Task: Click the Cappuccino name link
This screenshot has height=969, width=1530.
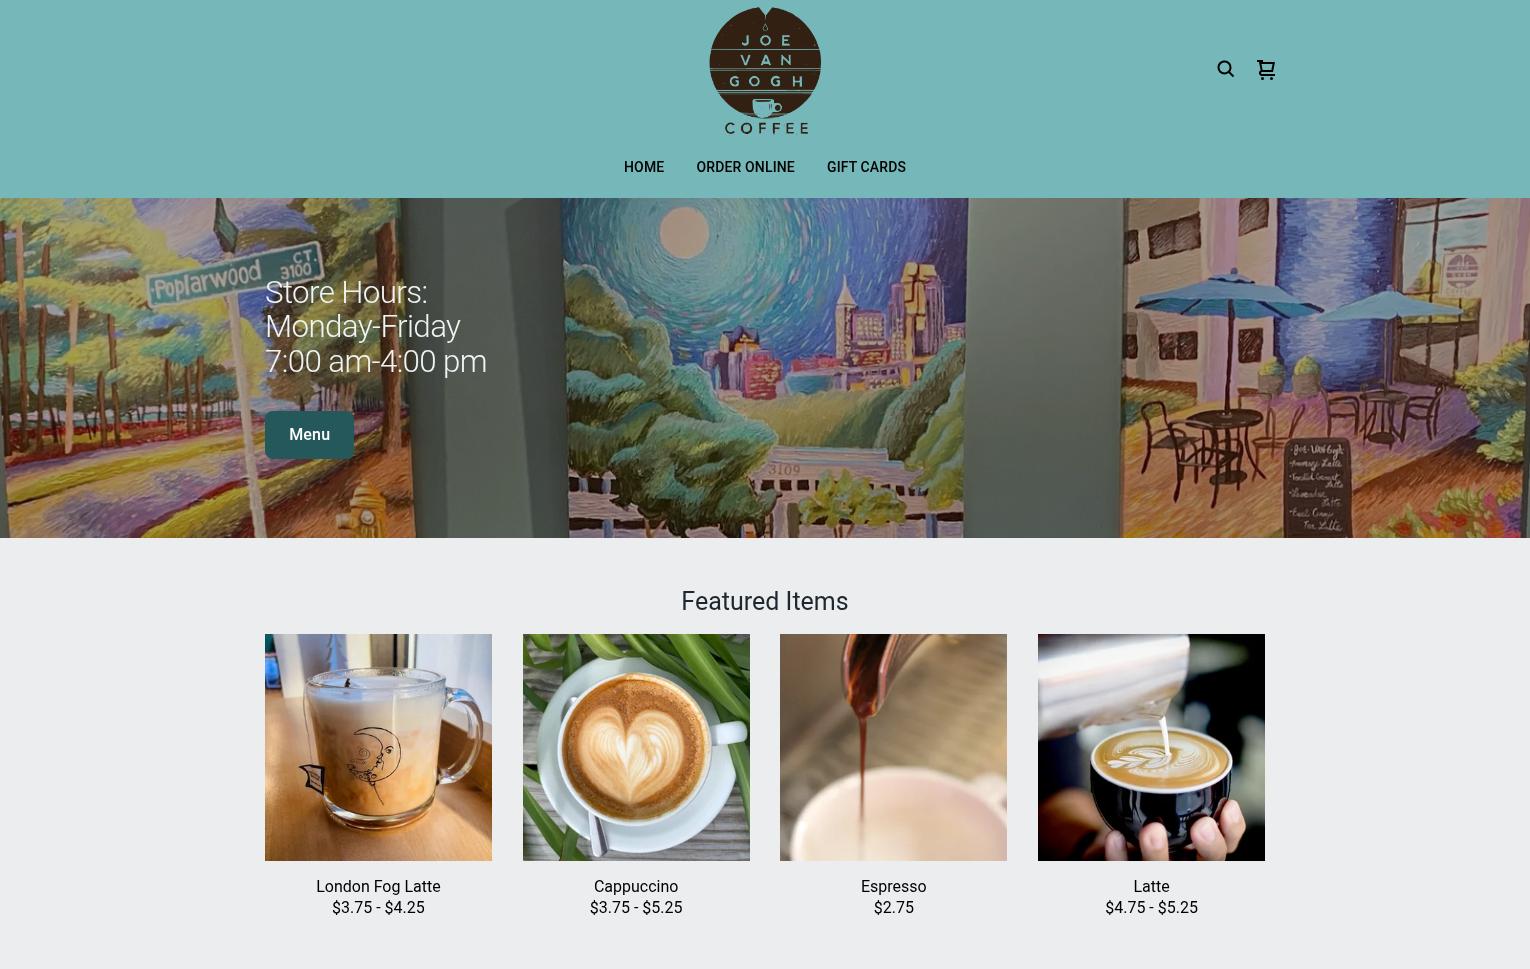Action: coord(636,886)
